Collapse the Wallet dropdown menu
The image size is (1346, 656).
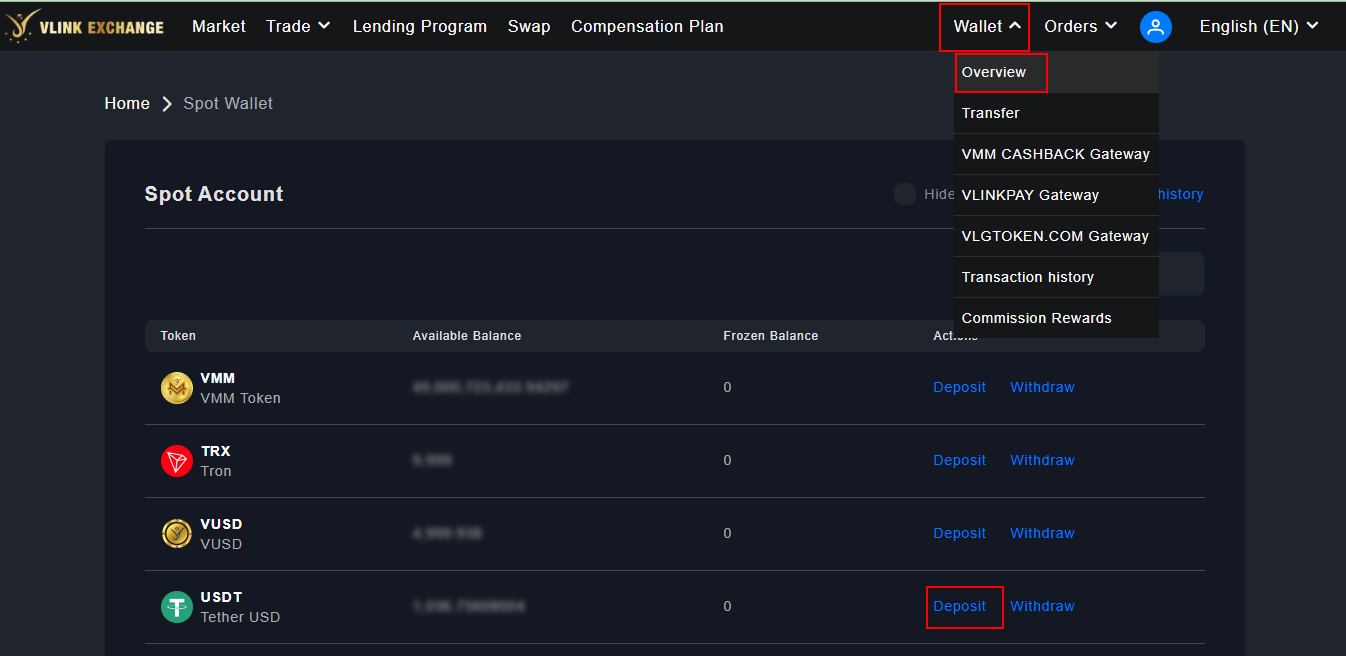click(987, 27)
